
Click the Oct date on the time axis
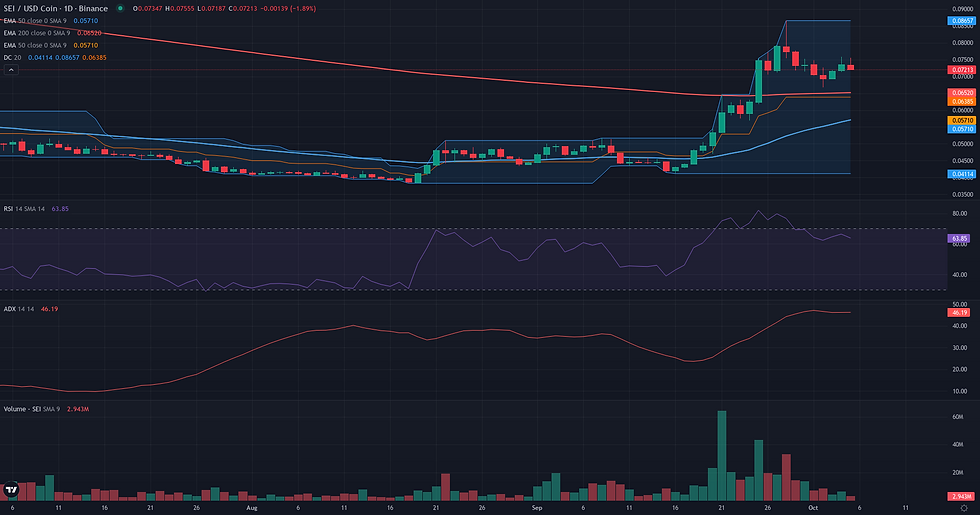point(813,508)
